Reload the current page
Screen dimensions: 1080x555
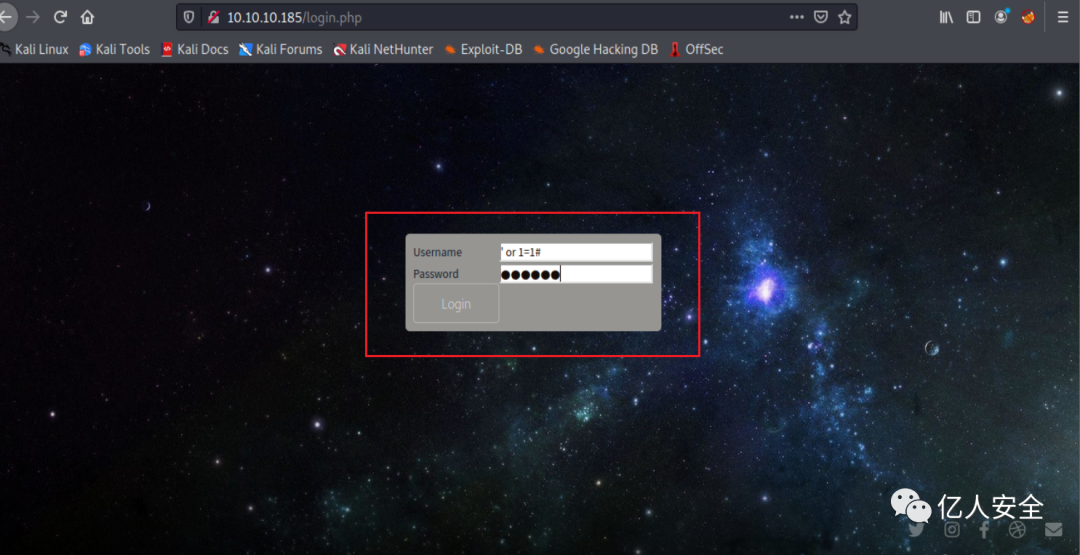click(61, 17)
